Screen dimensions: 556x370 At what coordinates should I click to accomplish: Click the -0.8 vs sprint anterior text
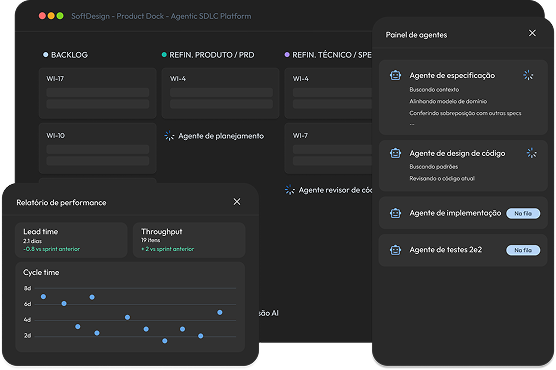[51, 249]
